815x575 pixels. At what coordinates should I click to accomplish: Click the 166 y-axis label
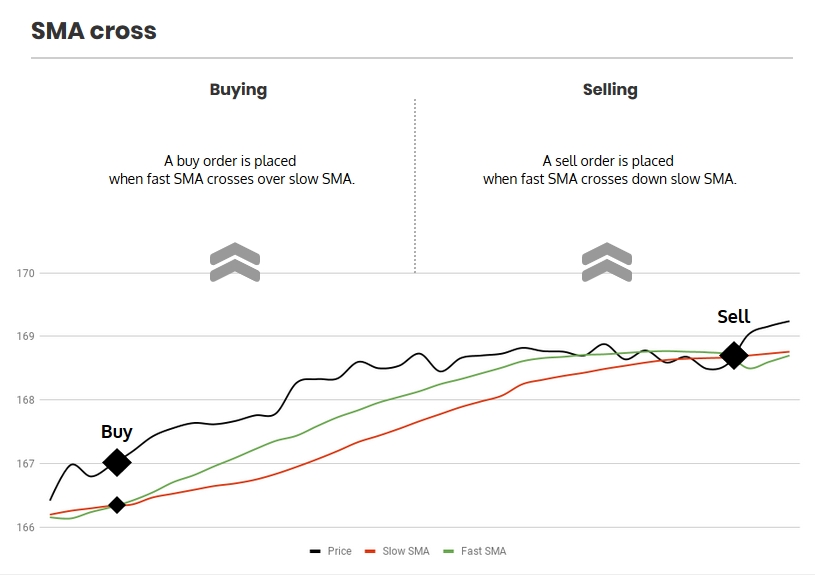(24, 527)
